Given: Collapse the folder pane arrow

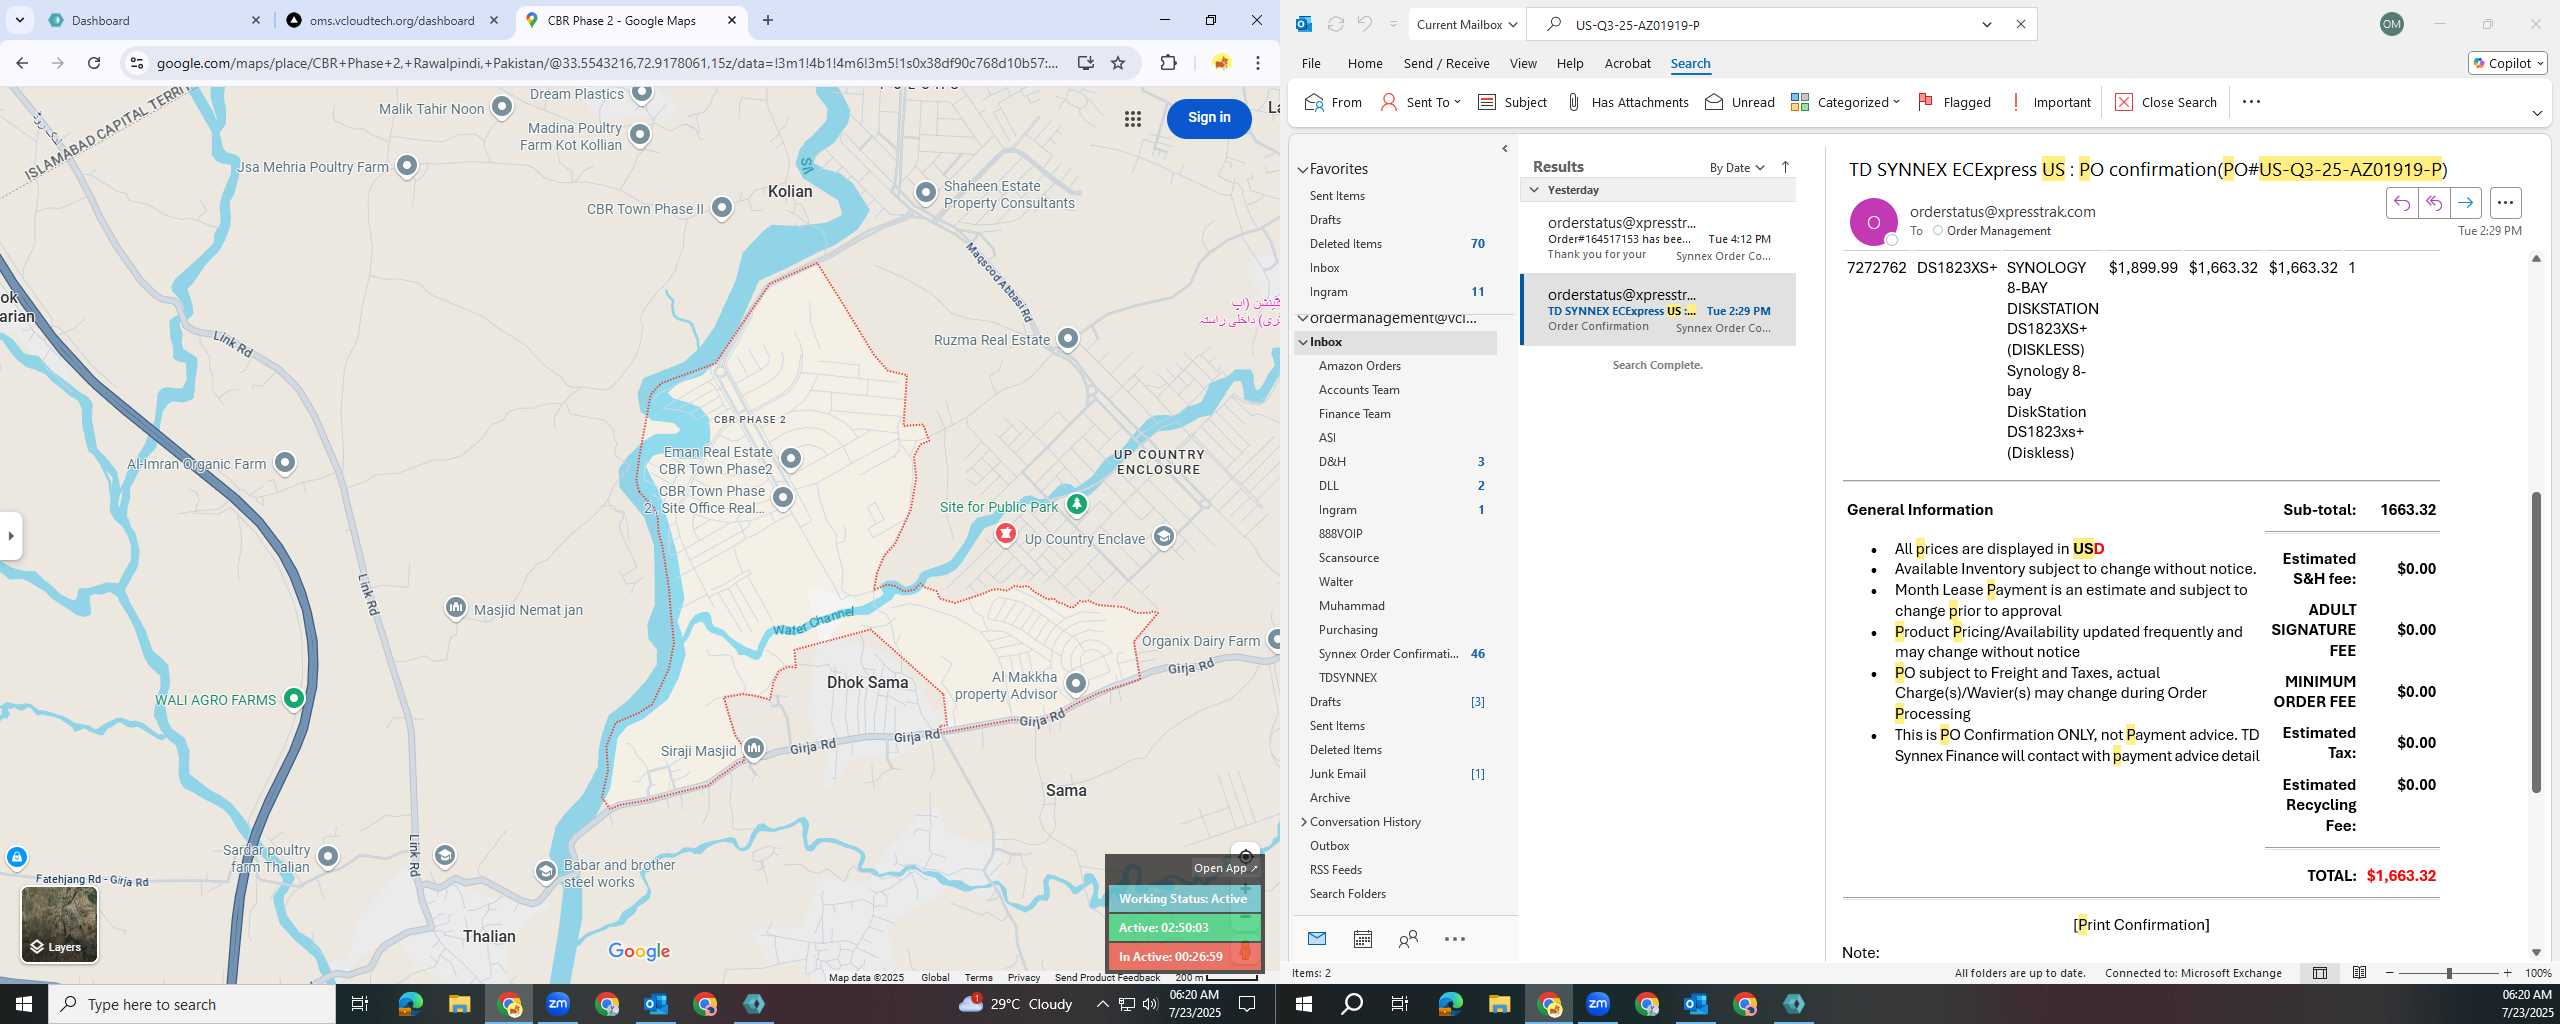Looking at the screenshot, I should [x=1505, y=149].
